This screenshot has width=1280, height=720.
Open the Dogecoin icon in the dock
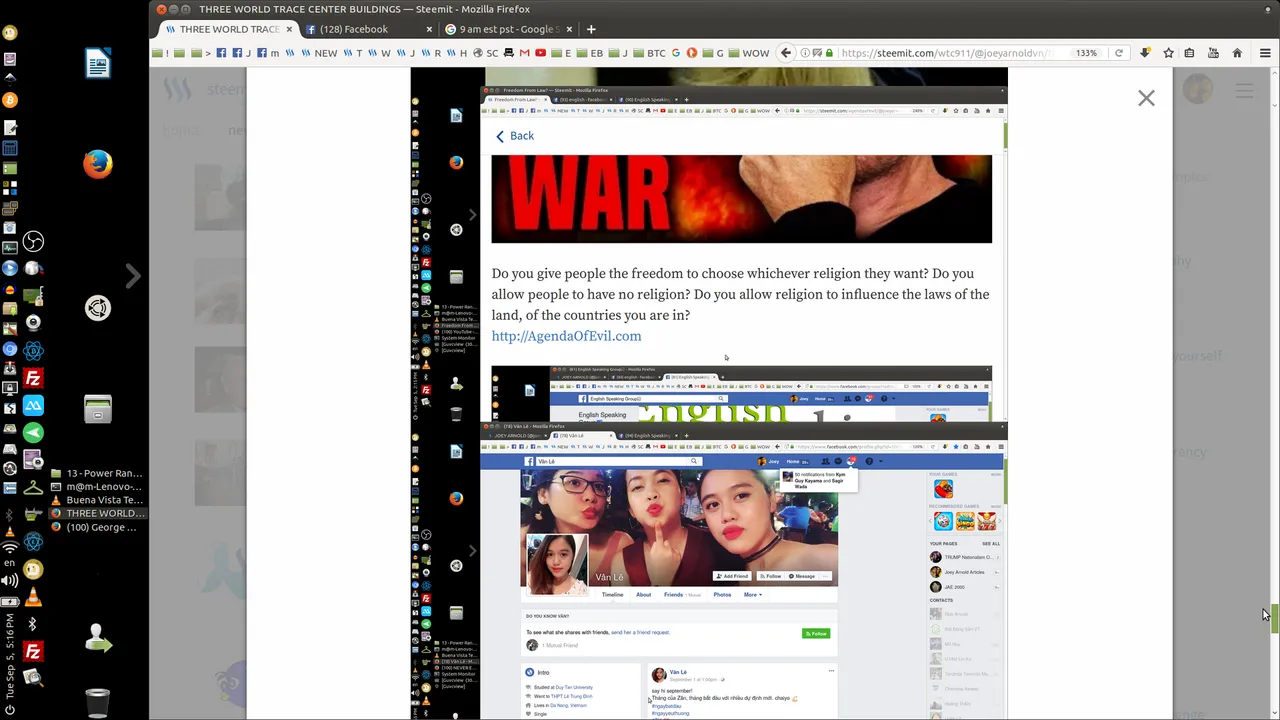point(33,570)
